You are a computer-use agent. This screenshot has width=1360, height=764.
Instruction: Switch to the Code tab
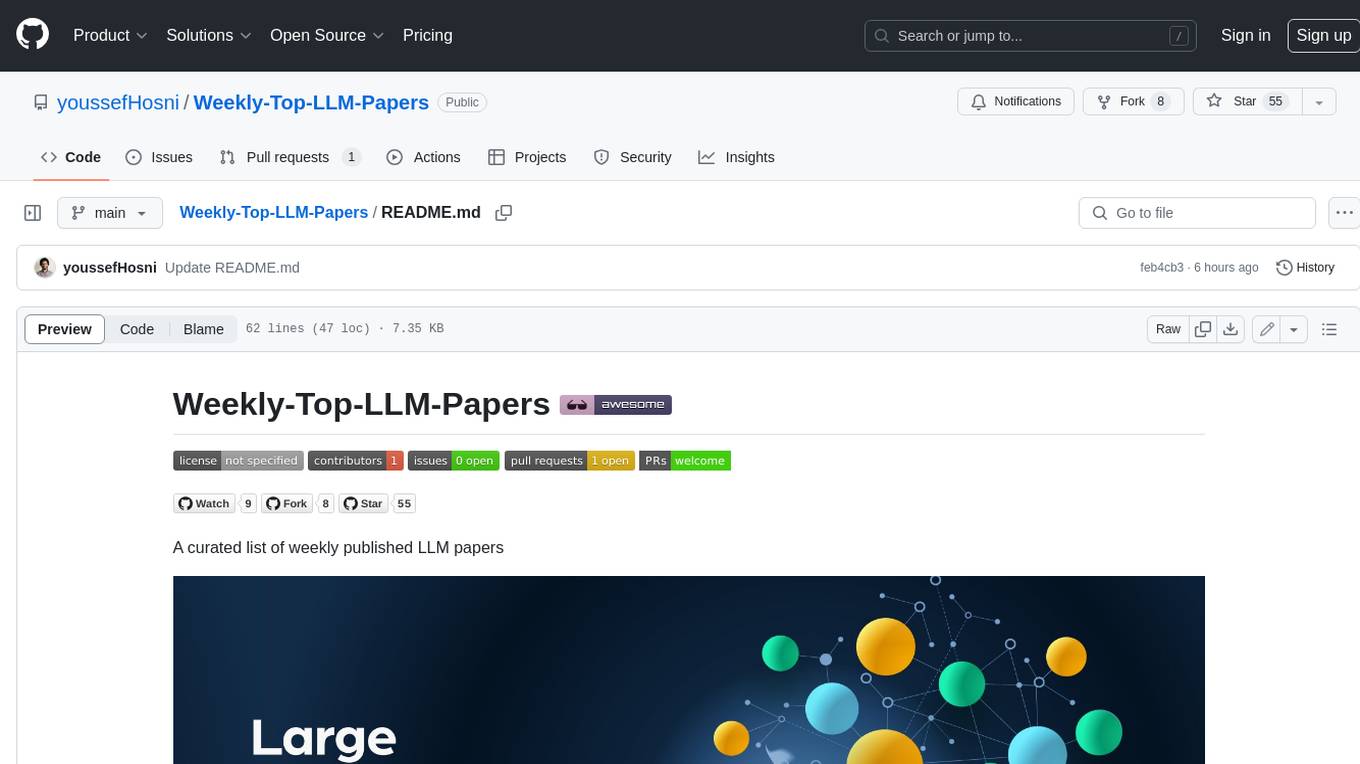click(71, 157)
